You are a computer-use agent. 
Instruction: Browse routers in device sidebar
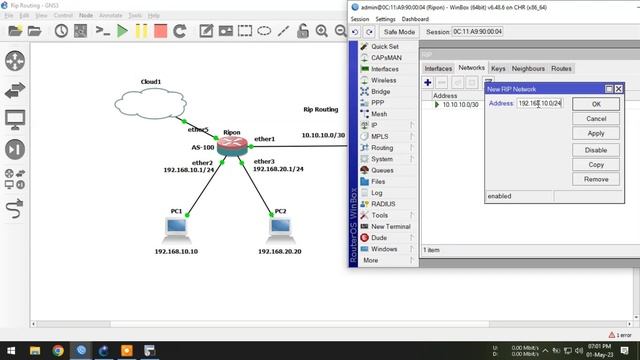point(15,61)
